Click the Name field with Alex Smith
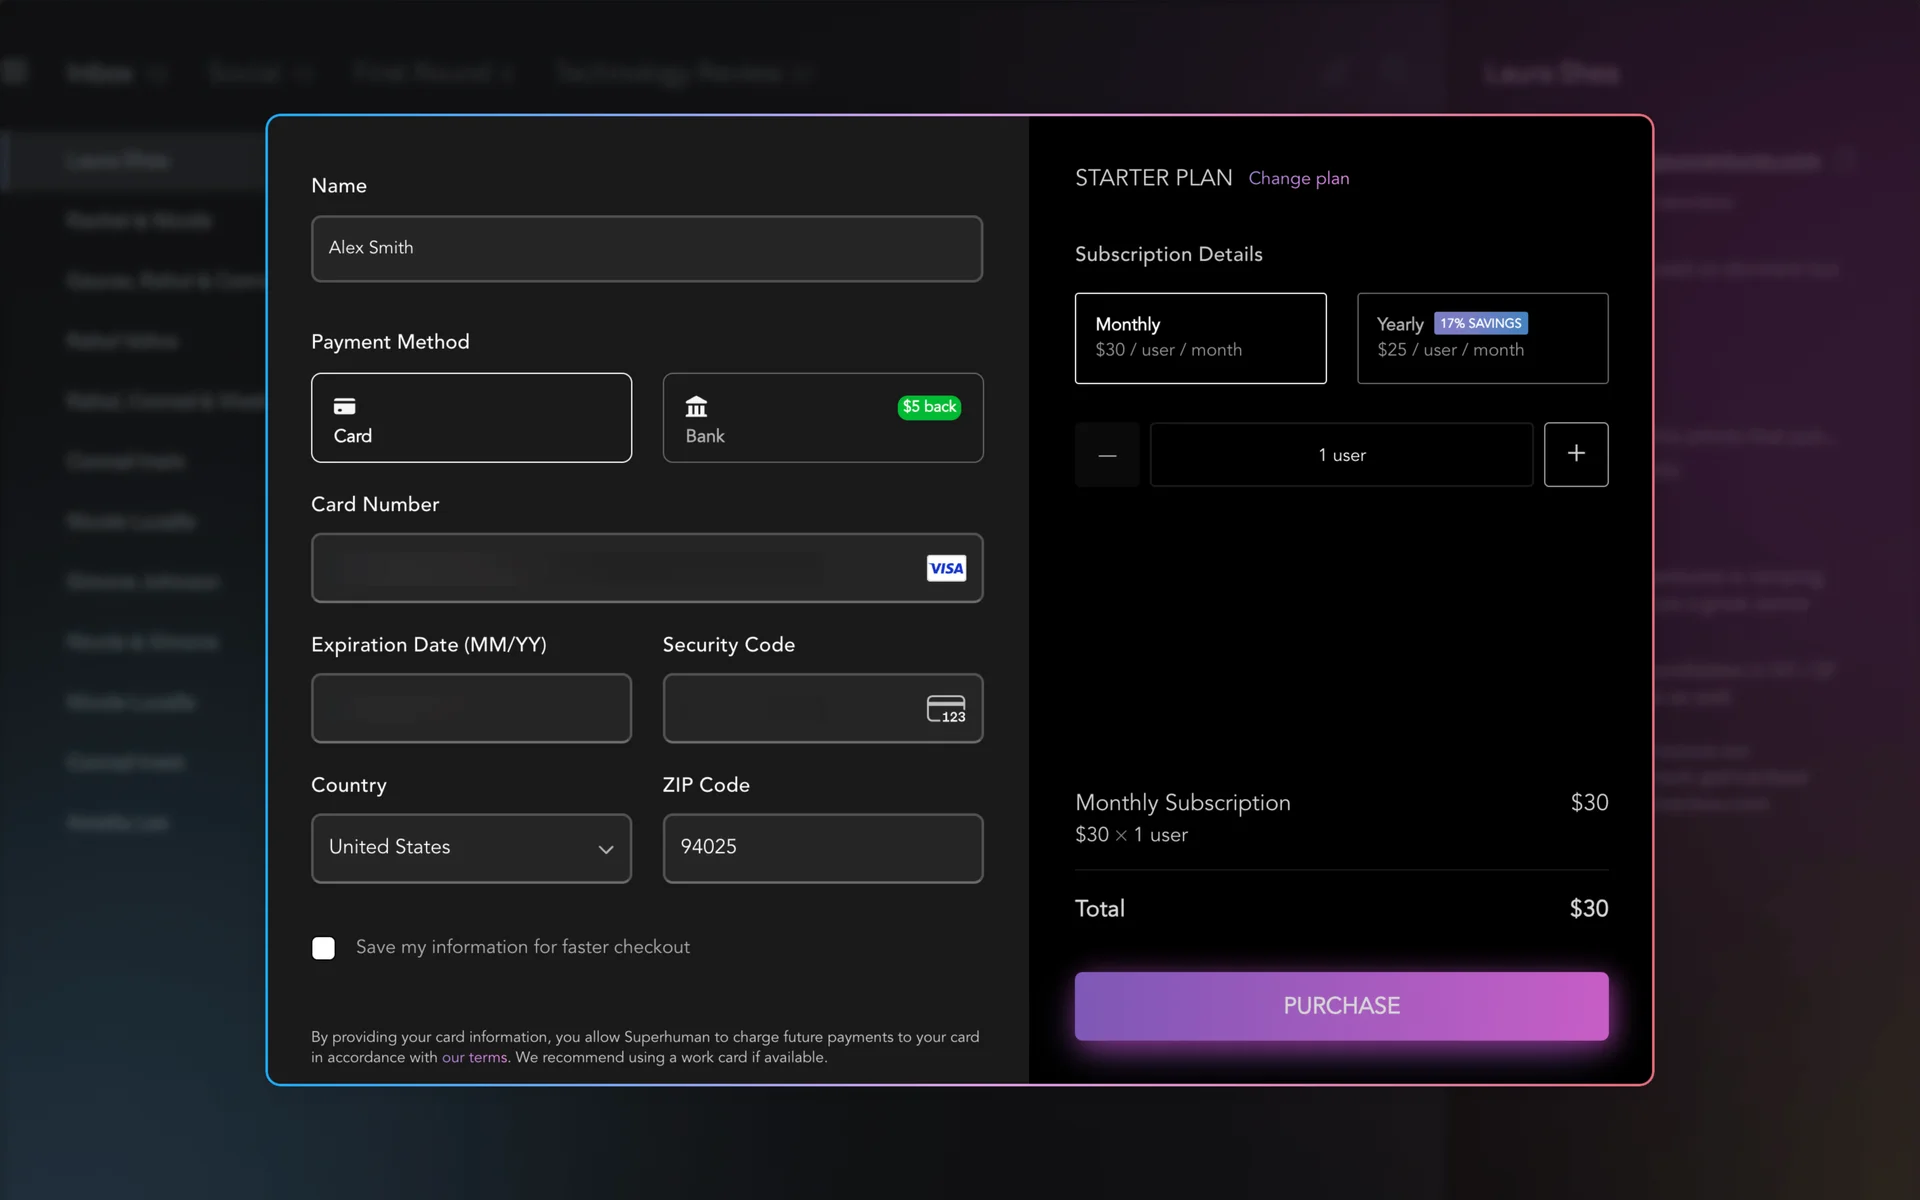This screenshot has height=1200, width=1920. pyautogui.click(x=646, y=248)
